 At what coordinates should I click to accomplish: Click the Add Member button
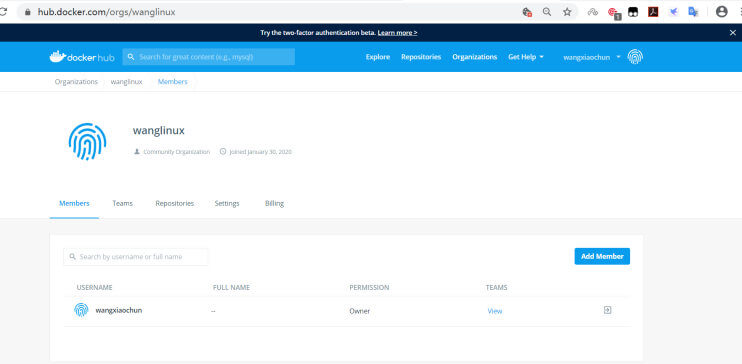(602, 256)
